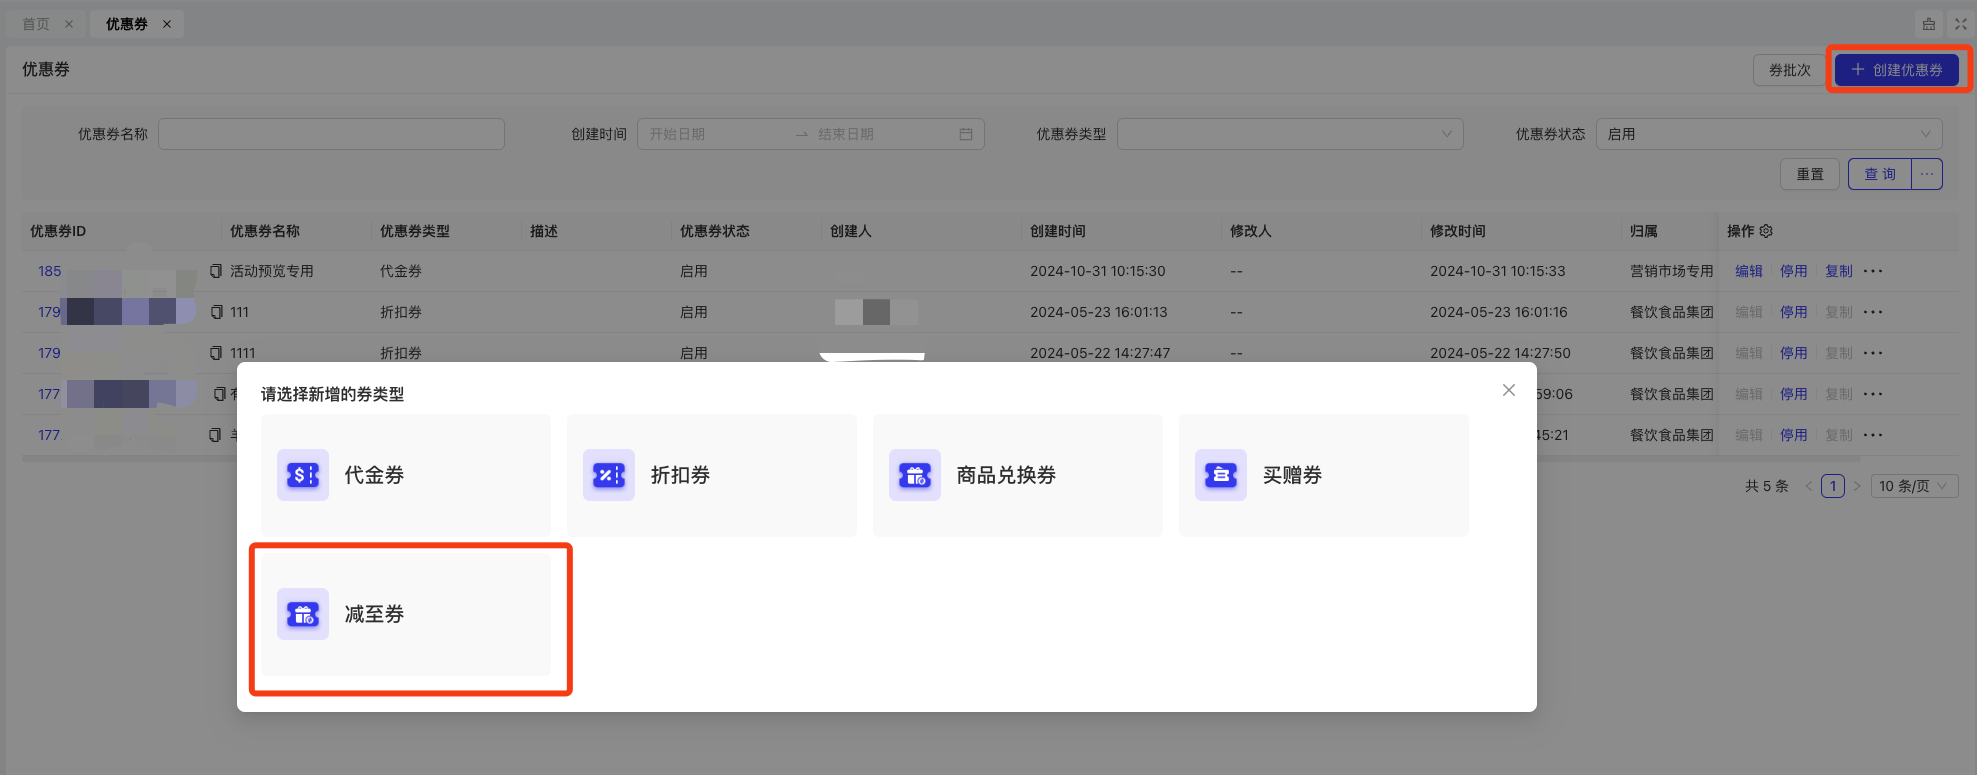
Task: Open the 开始日期 date picker
Action: click(715, 134)
